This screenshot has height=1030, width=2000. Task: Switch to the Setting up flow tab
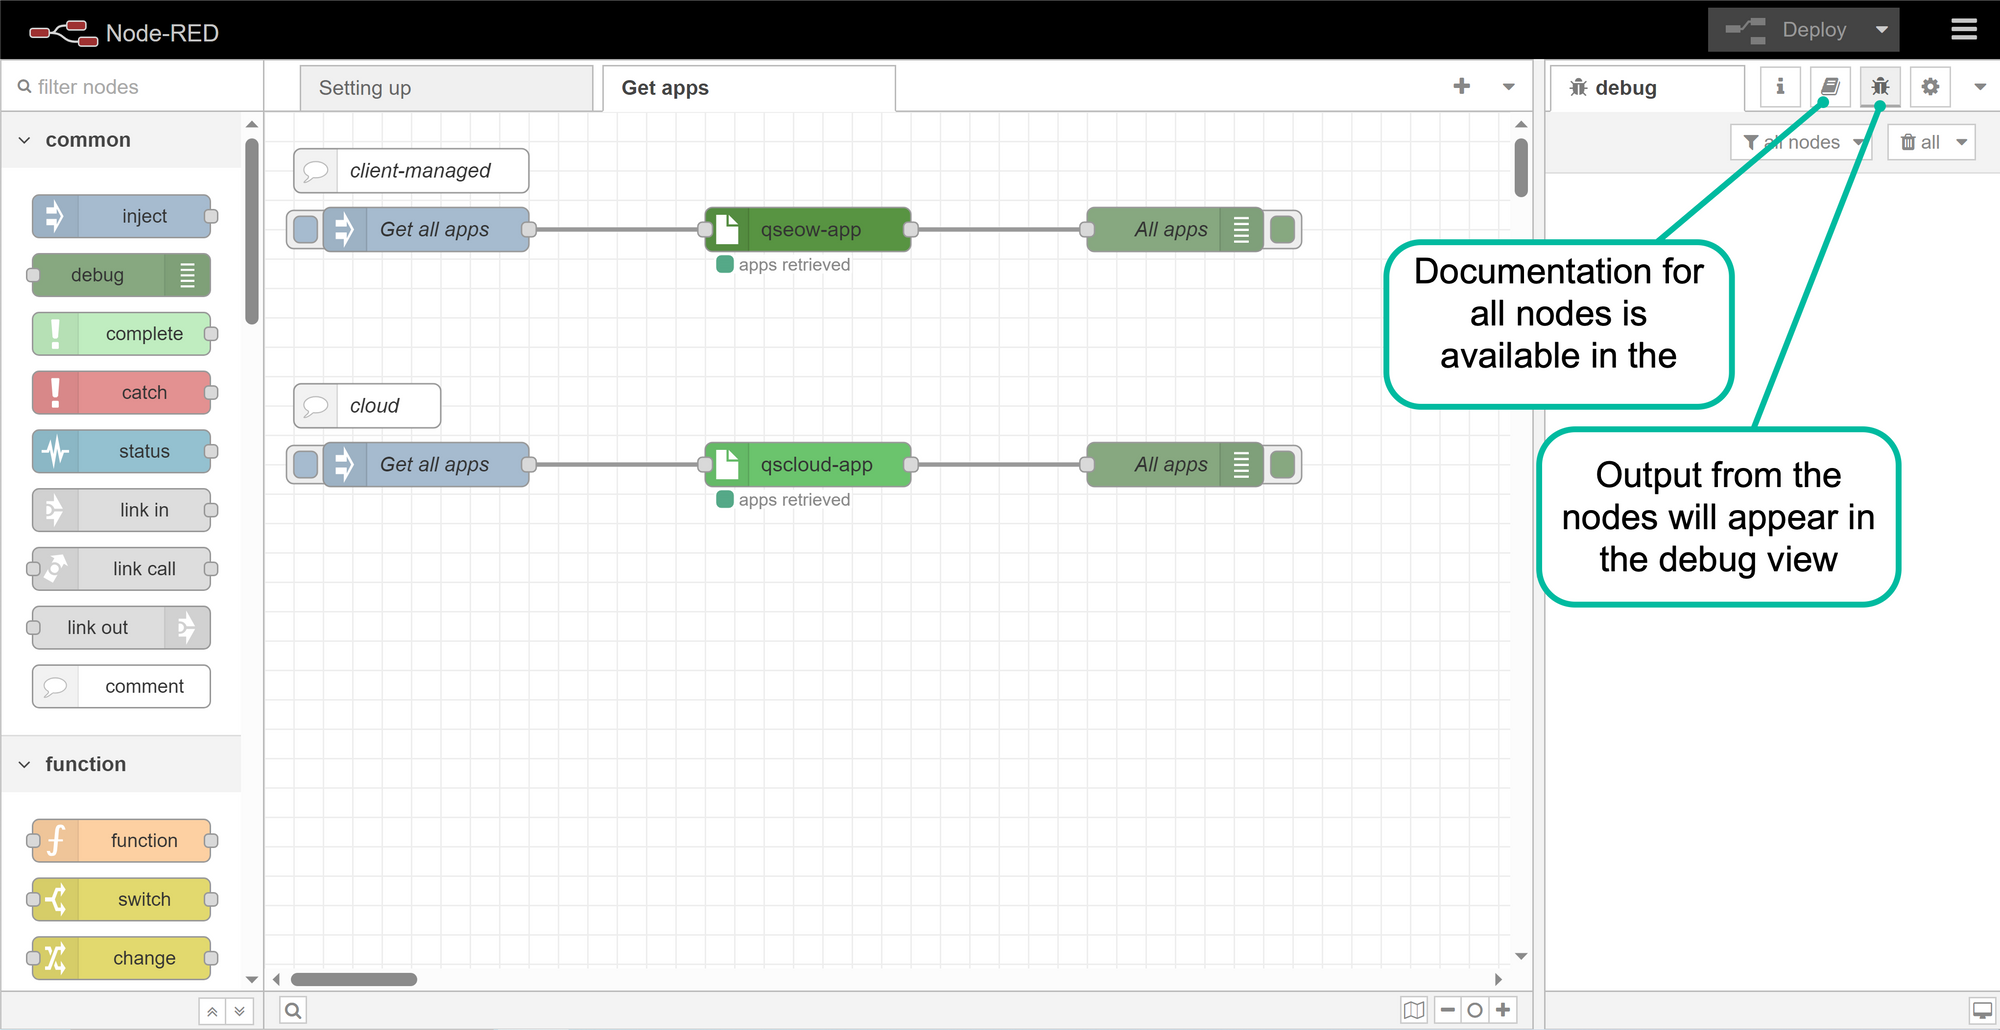446,88
